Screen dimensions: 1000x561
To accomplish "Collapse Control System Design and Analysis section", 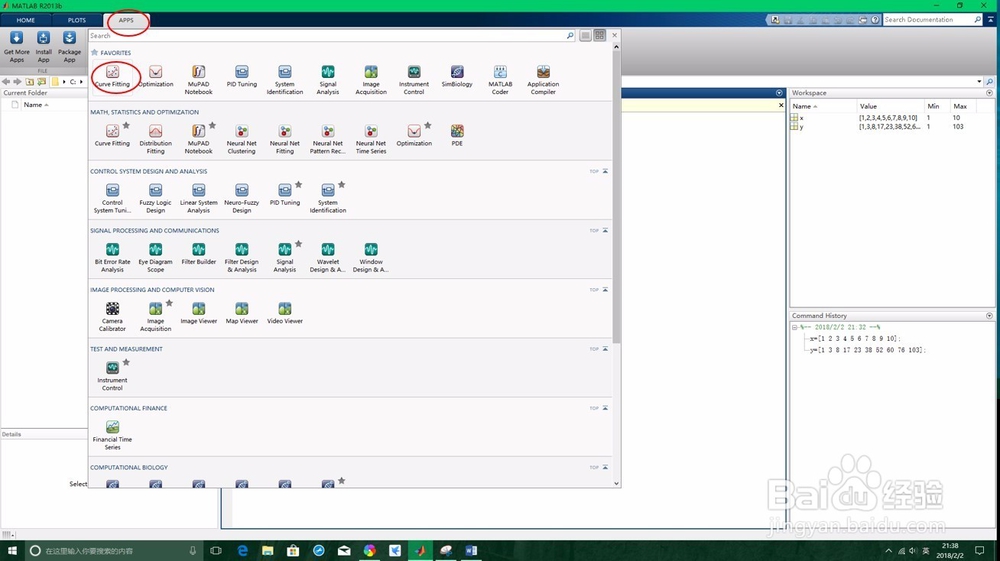I will click(605, 171).
